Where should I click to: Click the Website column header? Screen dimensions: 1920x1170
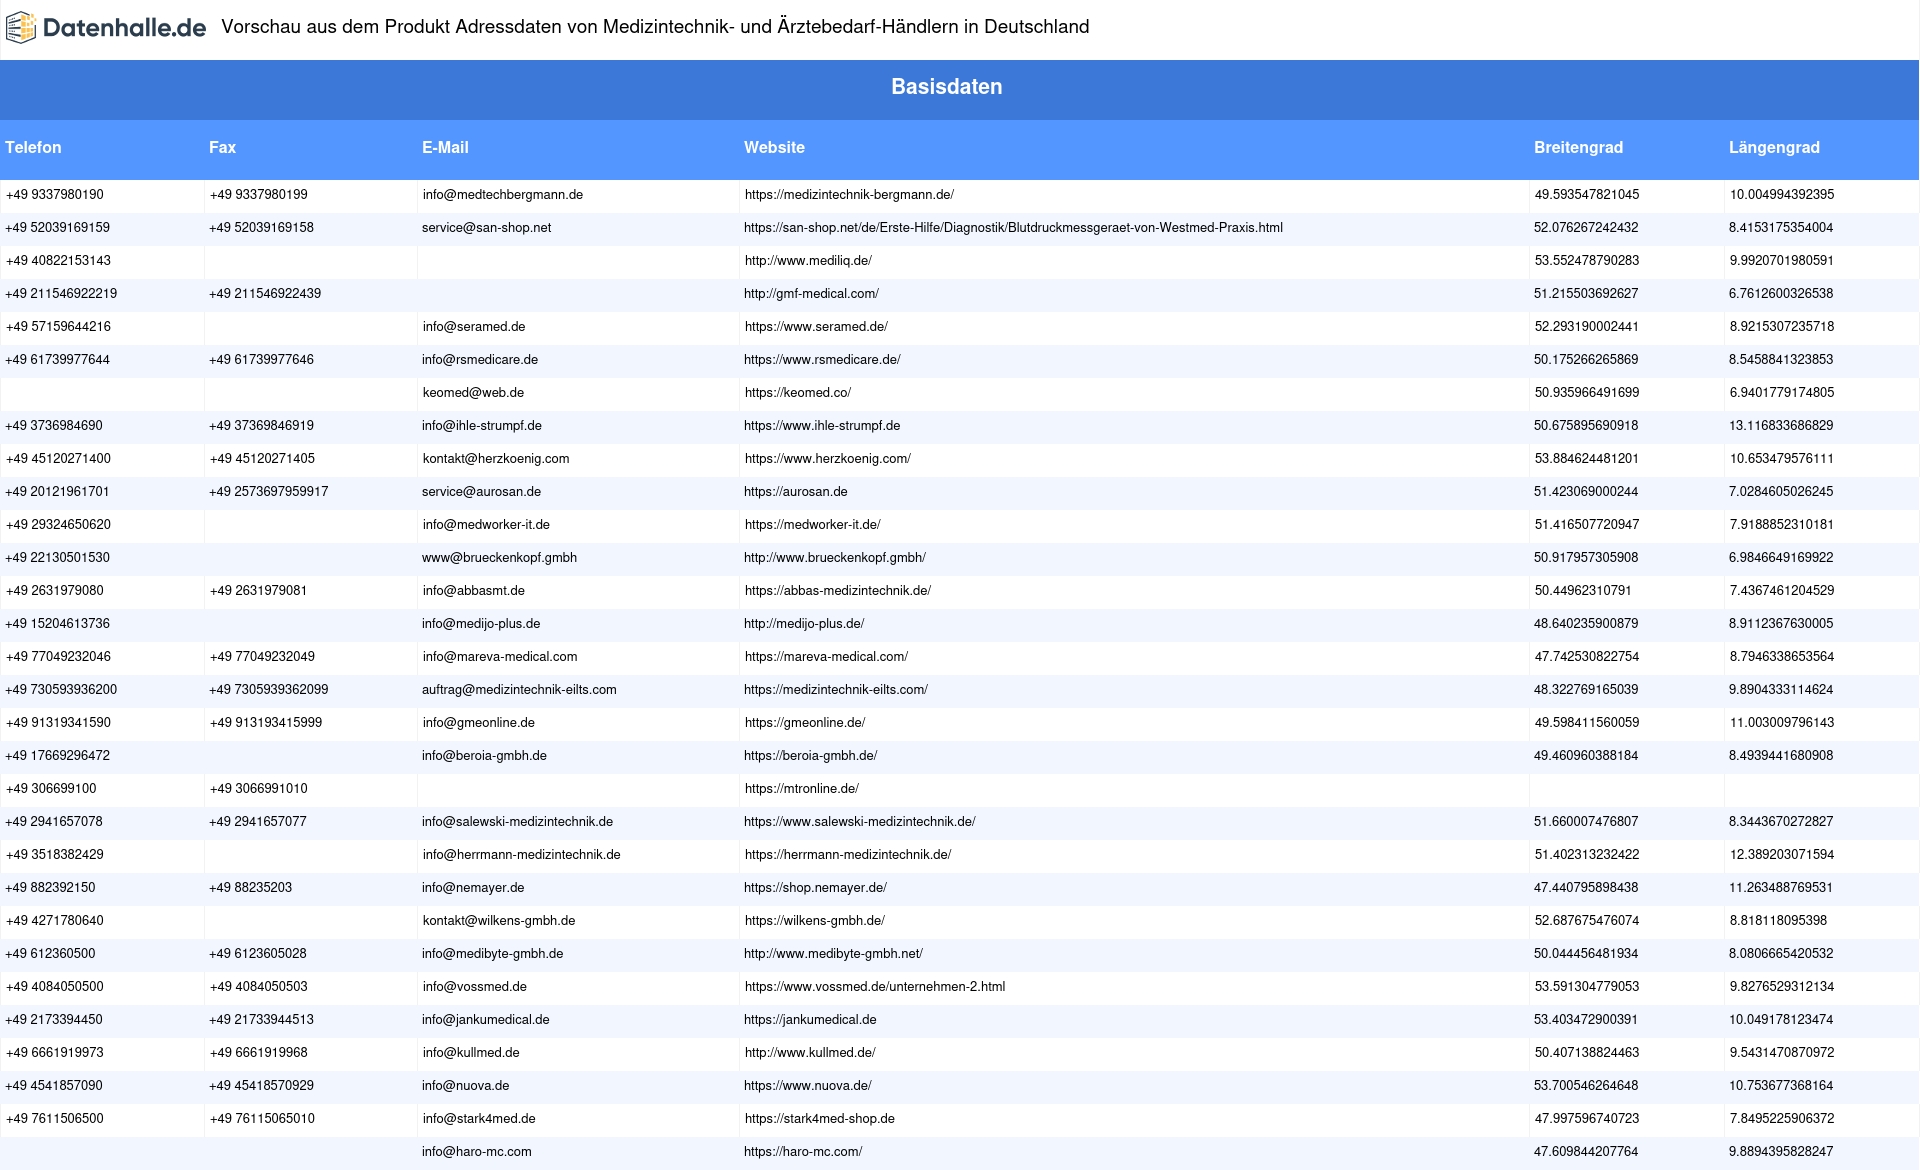[774, 147]
